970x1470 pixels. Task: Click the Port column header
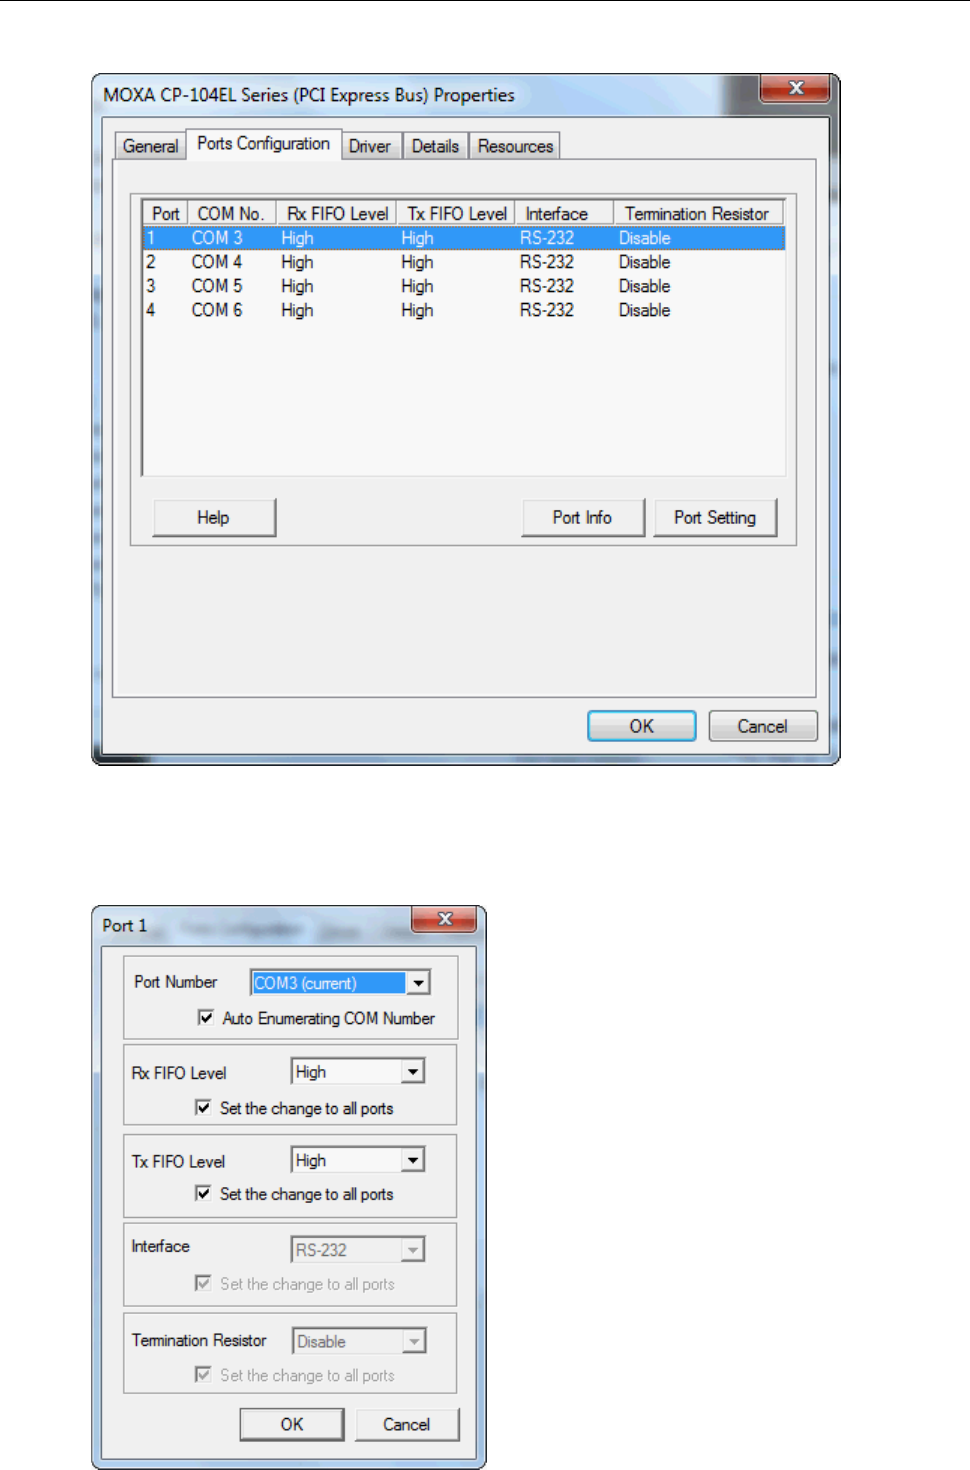[166, 214]
